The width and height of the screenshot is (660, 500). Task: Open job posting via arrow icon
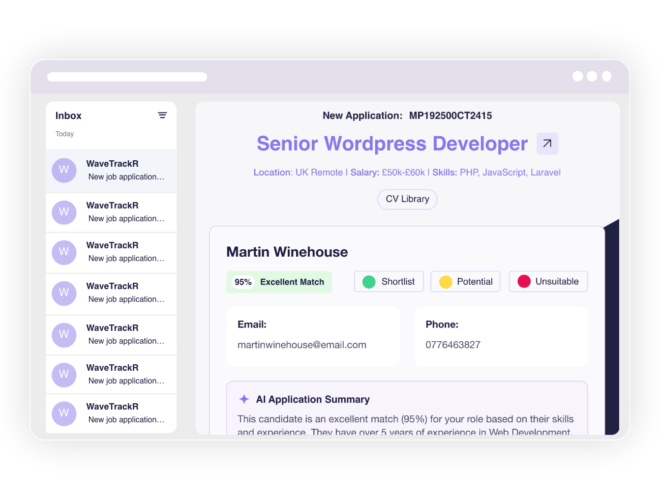pos(547,144)
